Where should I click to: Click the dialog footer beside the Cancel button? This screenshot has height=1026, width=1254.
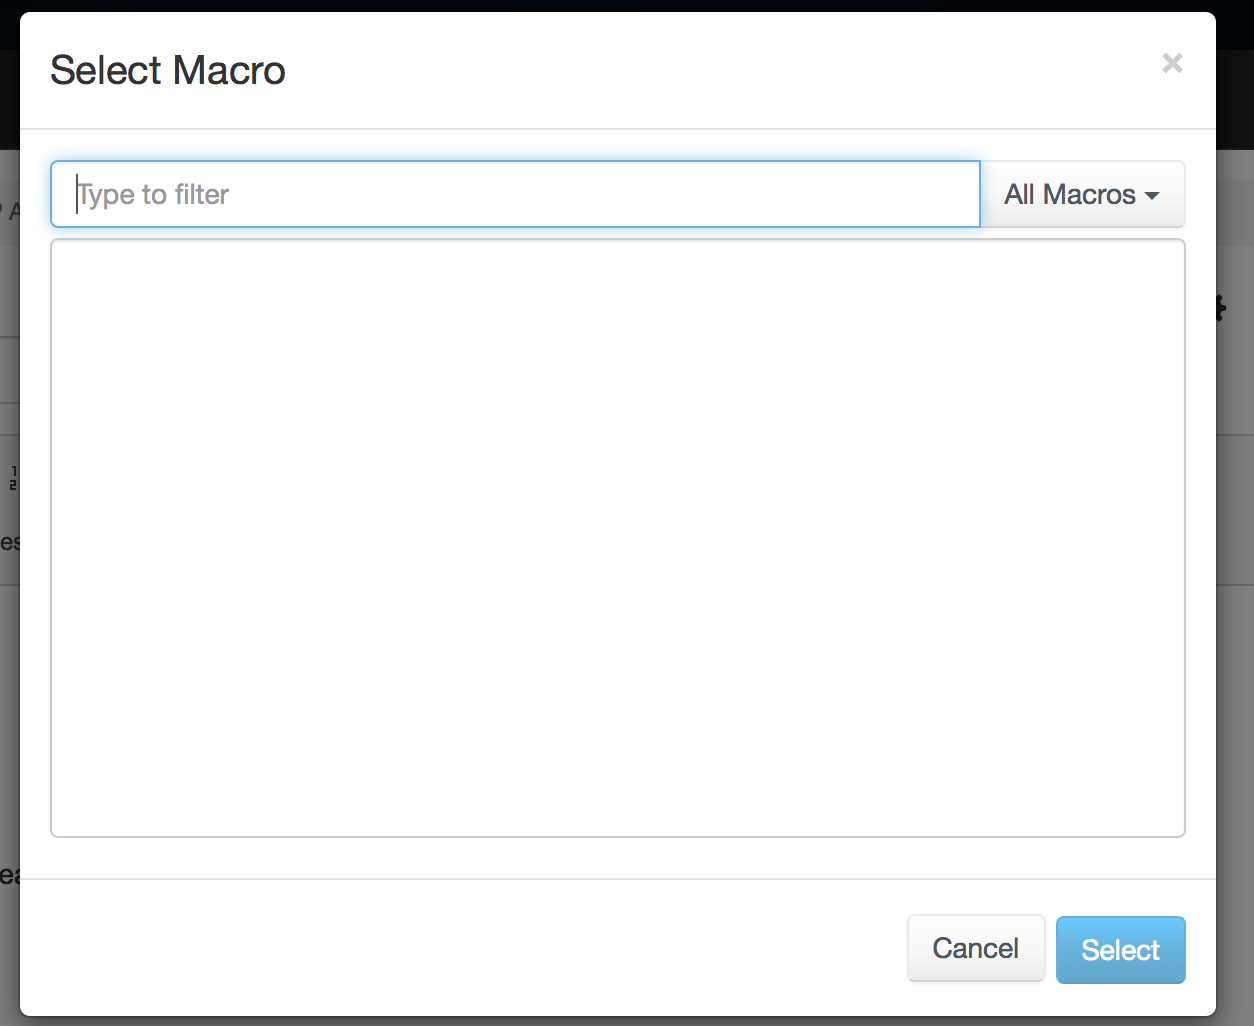pyautogui.click(x=460, y=948)
